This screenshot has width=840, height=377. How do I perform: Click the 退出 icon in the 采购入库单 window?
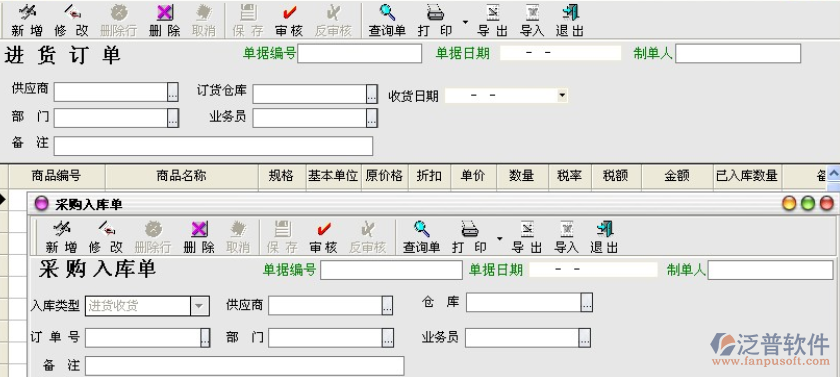click(604, 237)
